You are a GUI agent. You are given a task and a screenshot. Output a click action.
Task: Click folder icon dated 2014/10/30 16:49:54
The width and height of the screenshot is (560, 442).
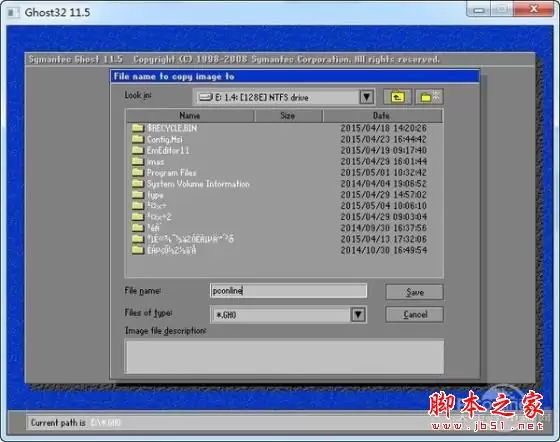138,250
